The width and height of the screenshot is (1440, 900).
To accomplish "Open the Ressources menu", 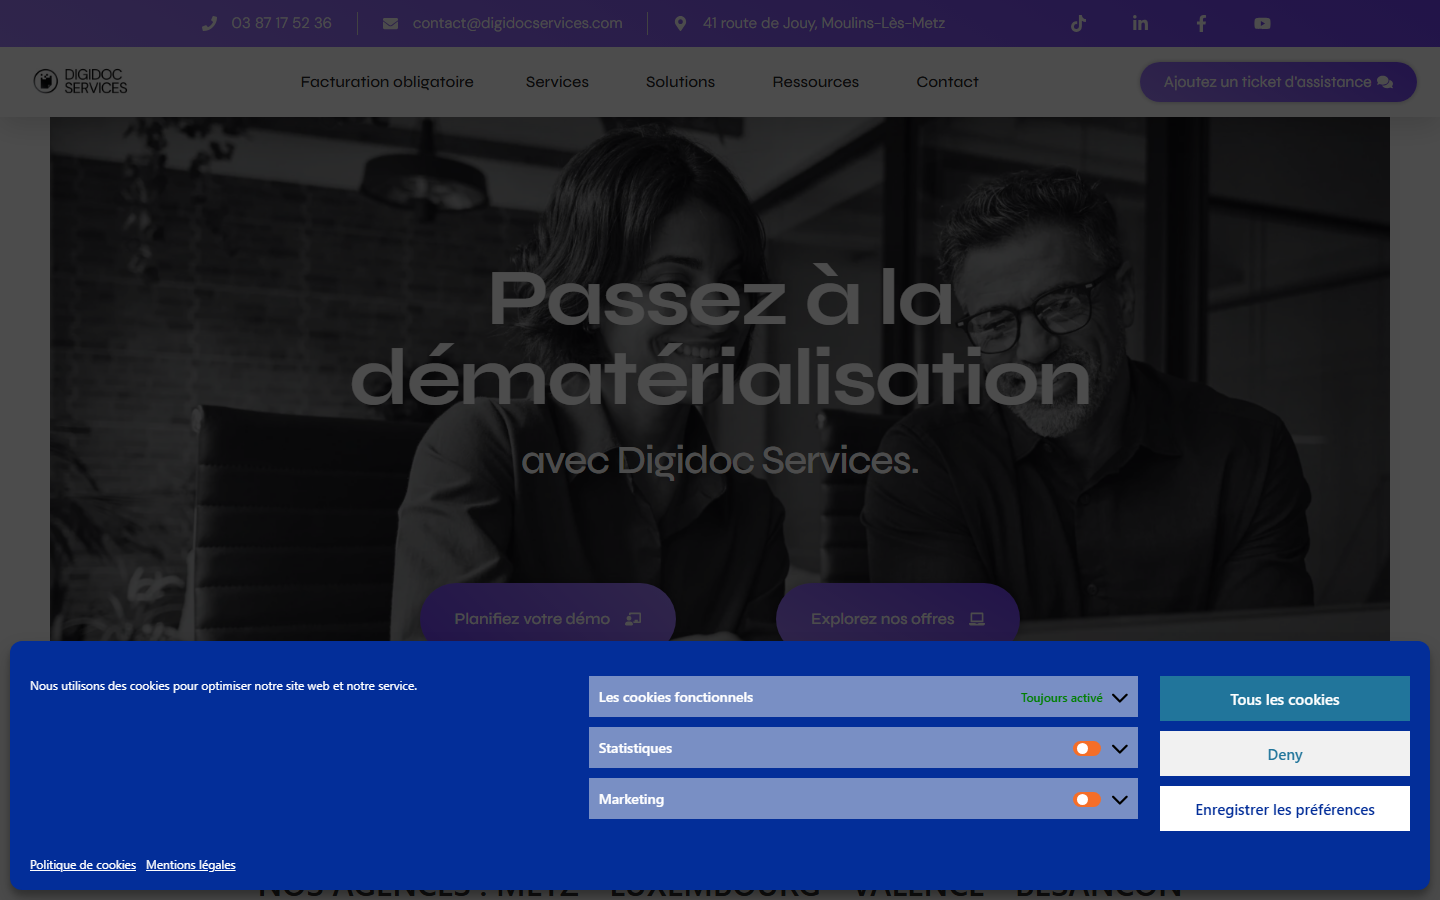I will [815, 82].
